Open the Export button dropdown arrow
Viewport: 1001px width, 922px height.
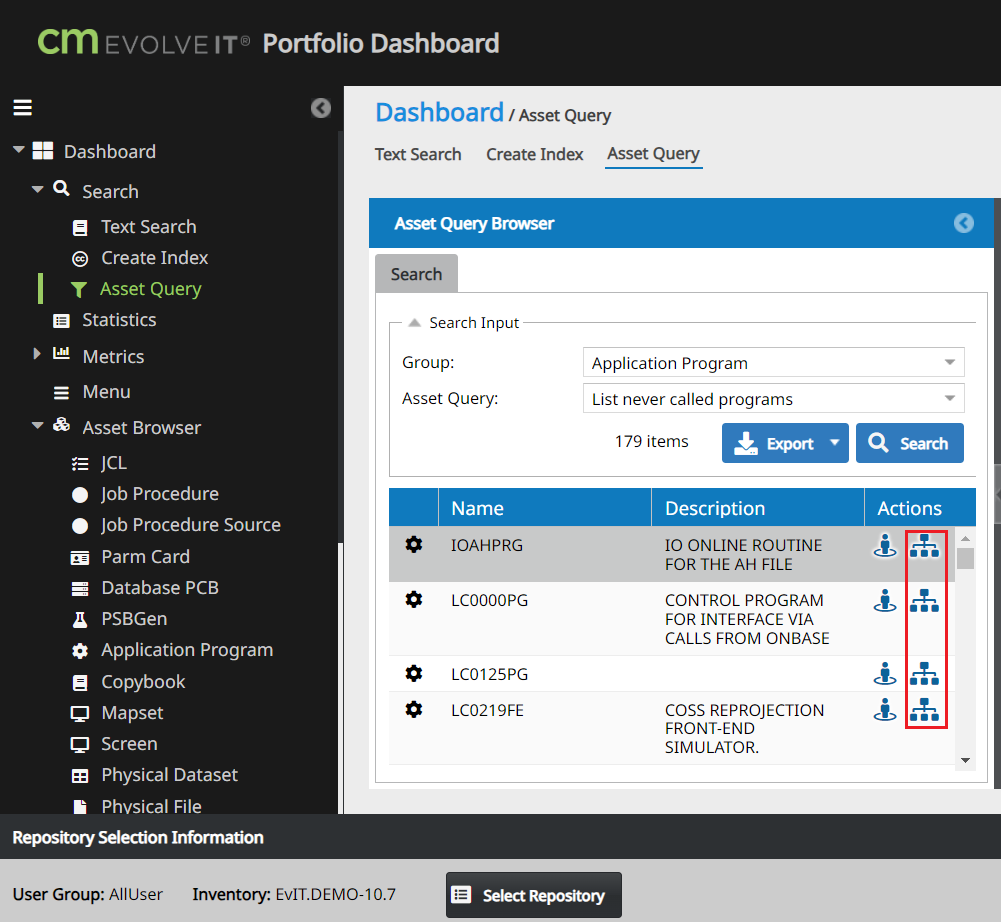tap(834, 442)
